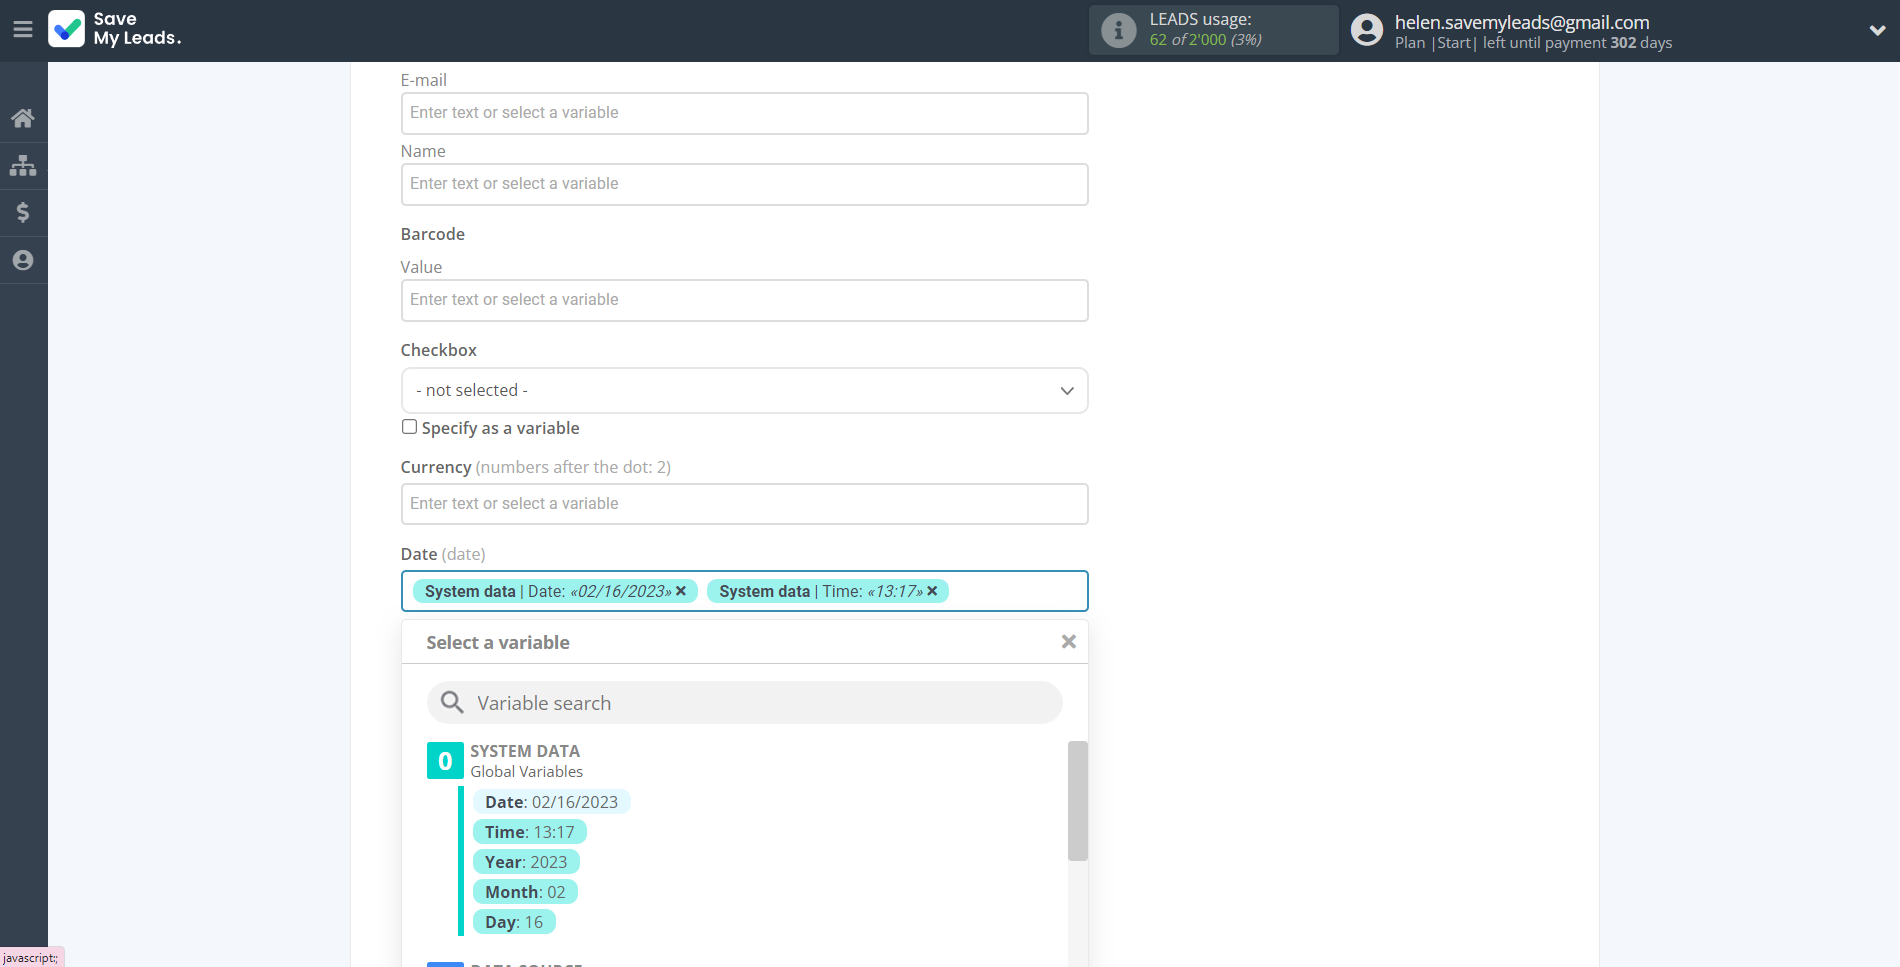
Task: Open the connections sitemap sidebar icon
Action: (x=23, y=165)
